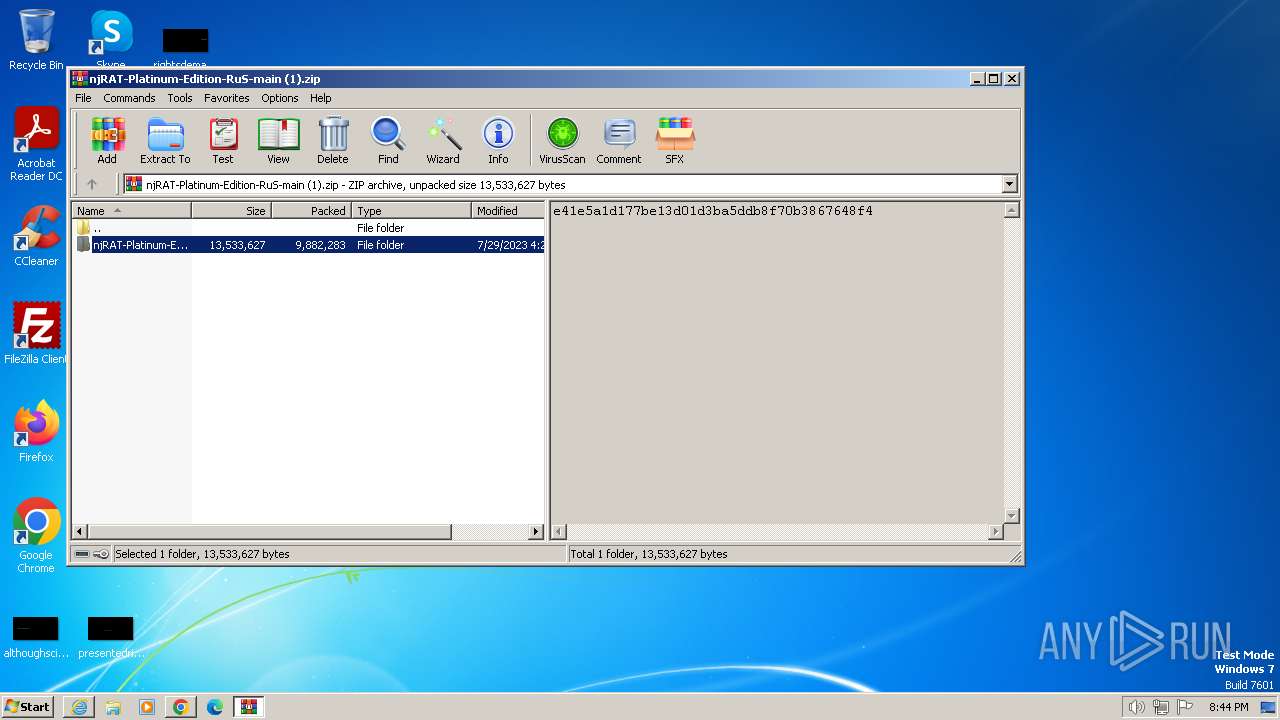Open the presentedri... desktop file
This screenshot has width=1280, height=720.
tap(111, 637)
